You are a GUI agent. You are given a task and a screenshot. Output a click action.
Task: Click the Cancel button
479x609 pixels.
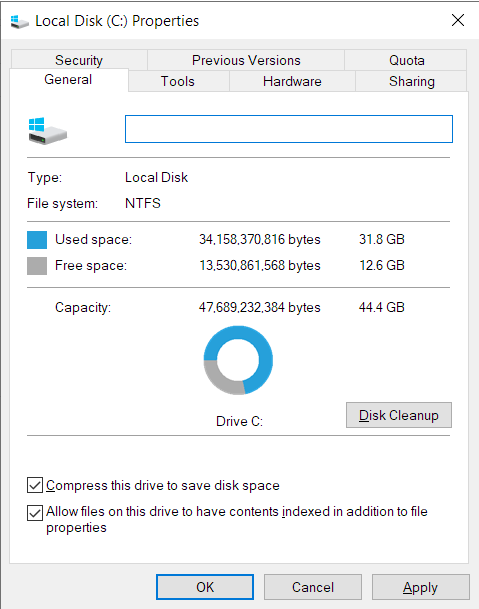[313, 587]
